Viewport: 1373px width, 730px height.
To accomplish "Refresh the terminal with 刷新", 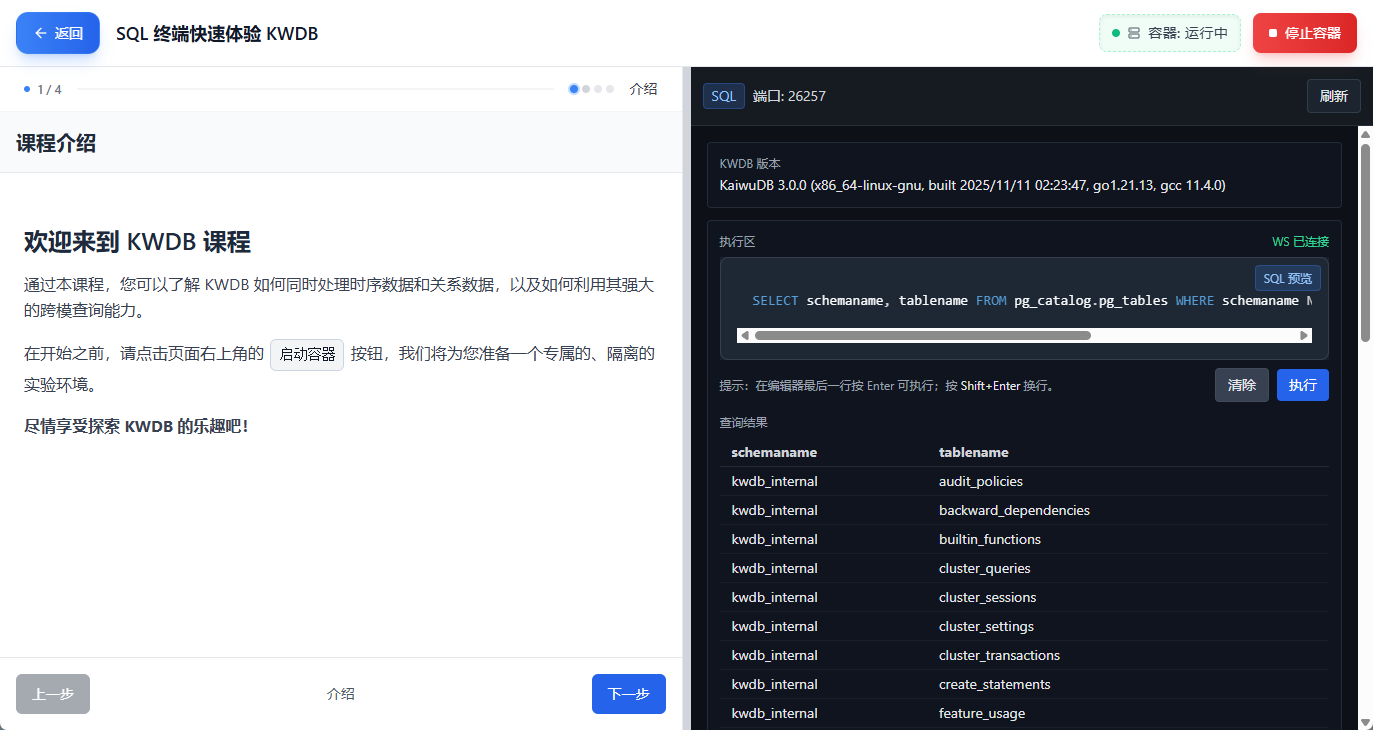I will 1334,96.
